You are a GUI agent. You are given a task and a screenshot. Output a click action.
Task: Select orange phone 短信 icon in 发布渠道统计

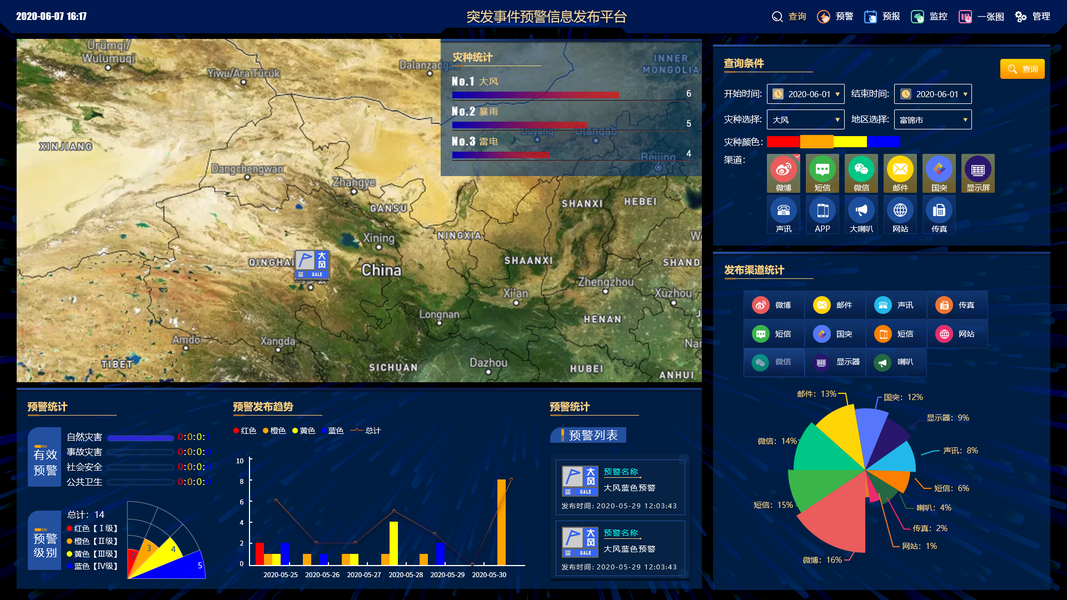tap(883, 334)
